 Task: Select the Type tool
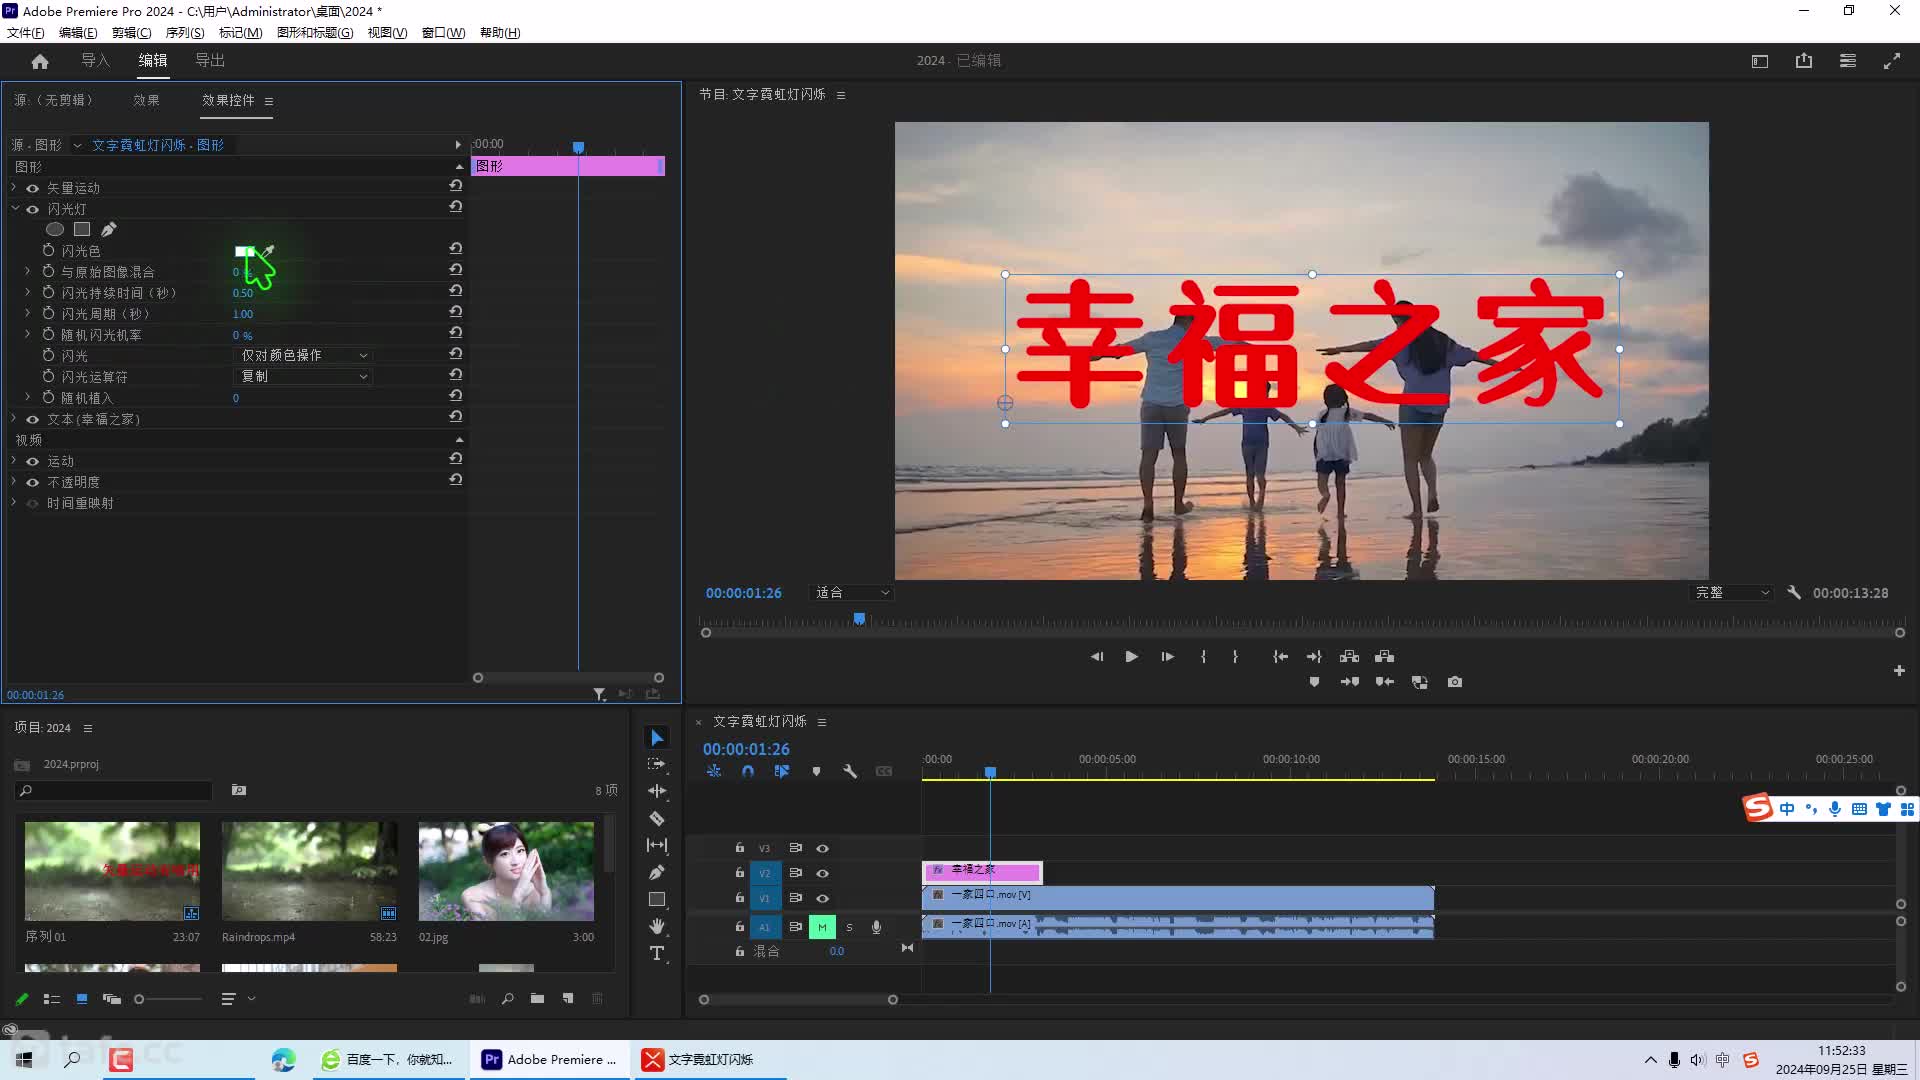click(657, 953)
